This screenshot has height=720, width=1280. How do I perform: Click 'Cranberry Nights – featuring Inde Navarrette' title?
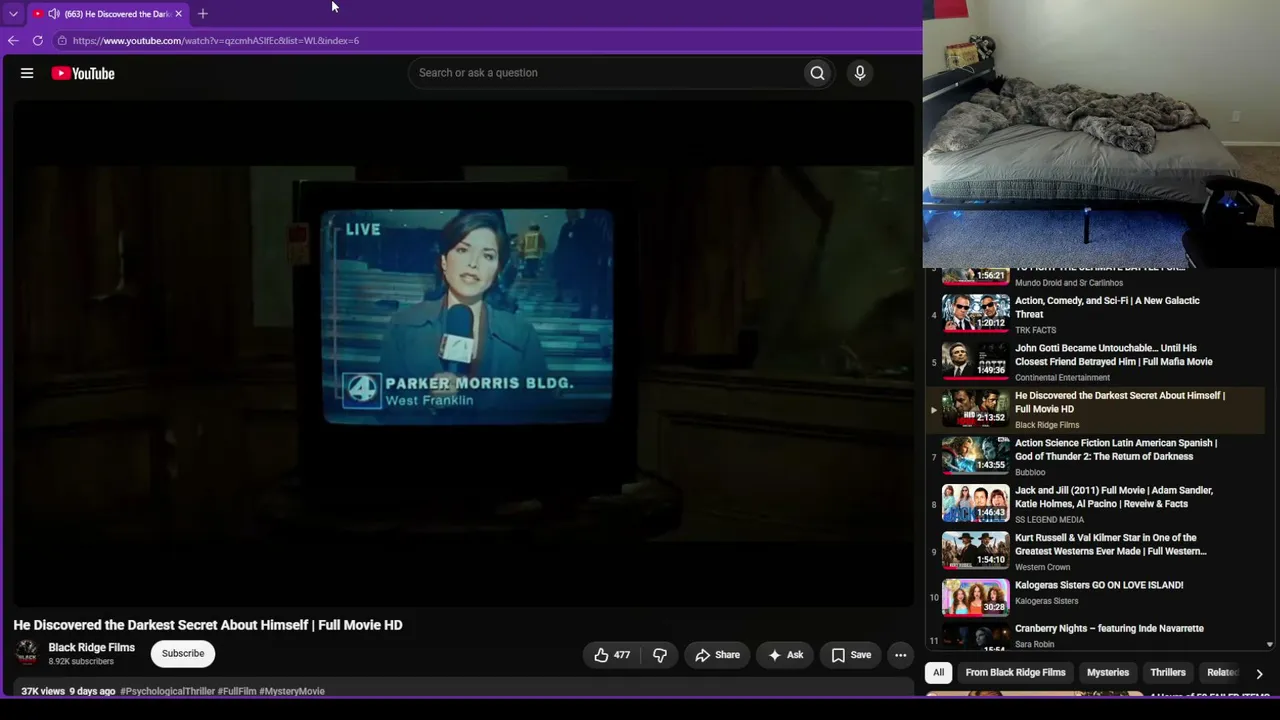(x=1109, y=629)
